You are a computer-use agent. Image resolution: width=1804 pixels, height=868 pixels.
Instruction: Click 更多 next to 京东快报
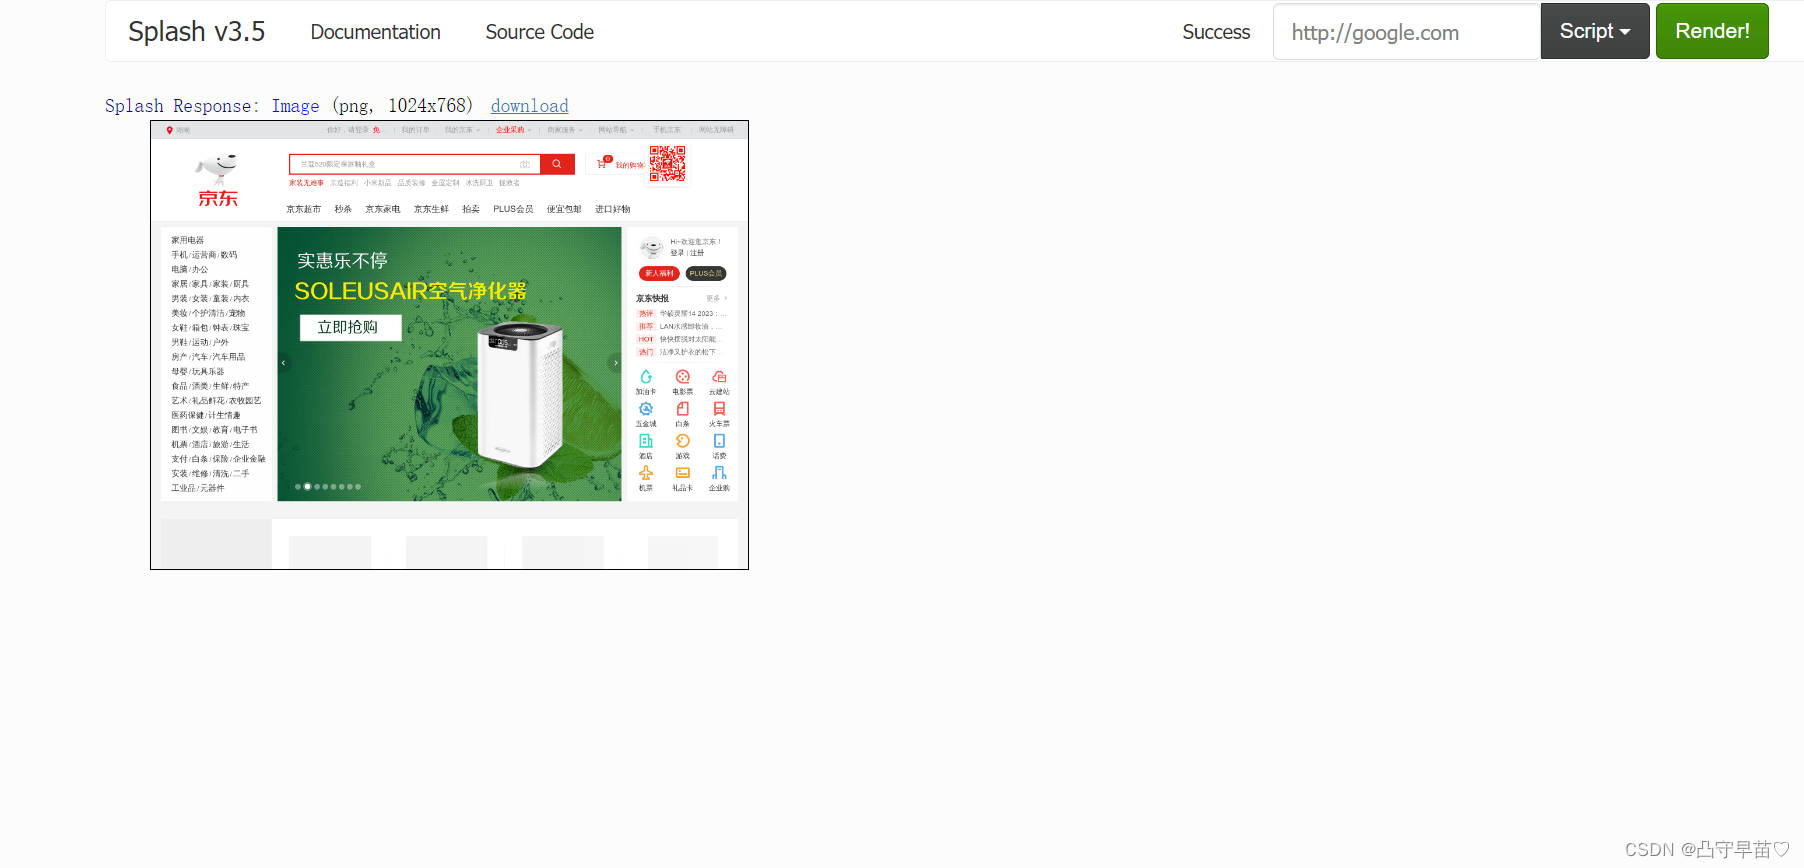[x=716, y=298]
